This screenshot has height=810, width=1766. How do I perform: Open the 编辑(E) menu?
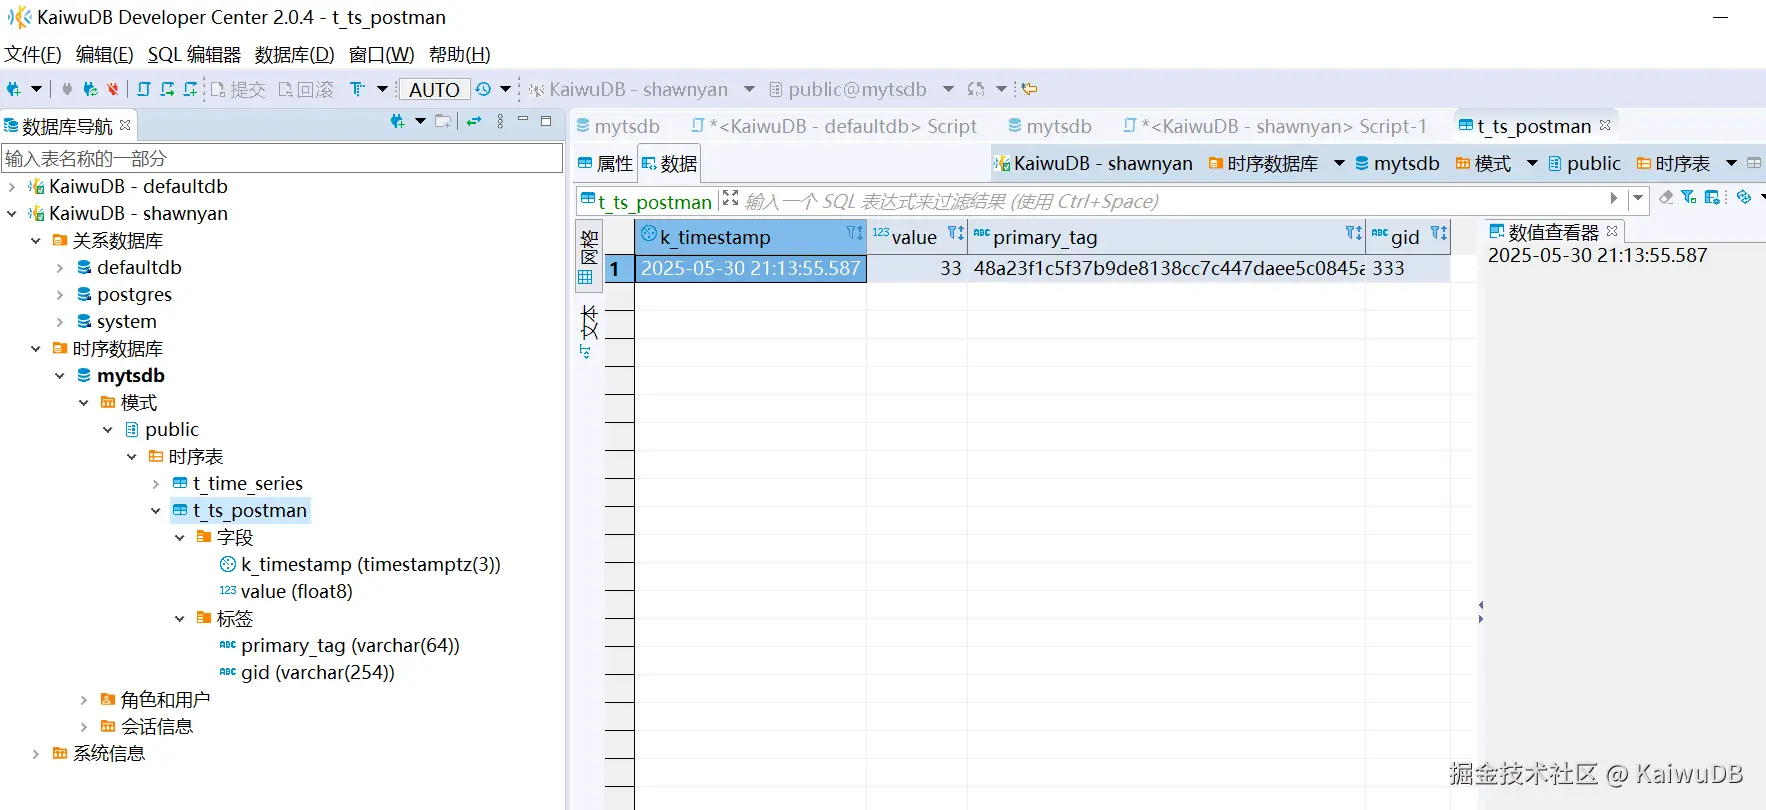(x=104, y=54)
